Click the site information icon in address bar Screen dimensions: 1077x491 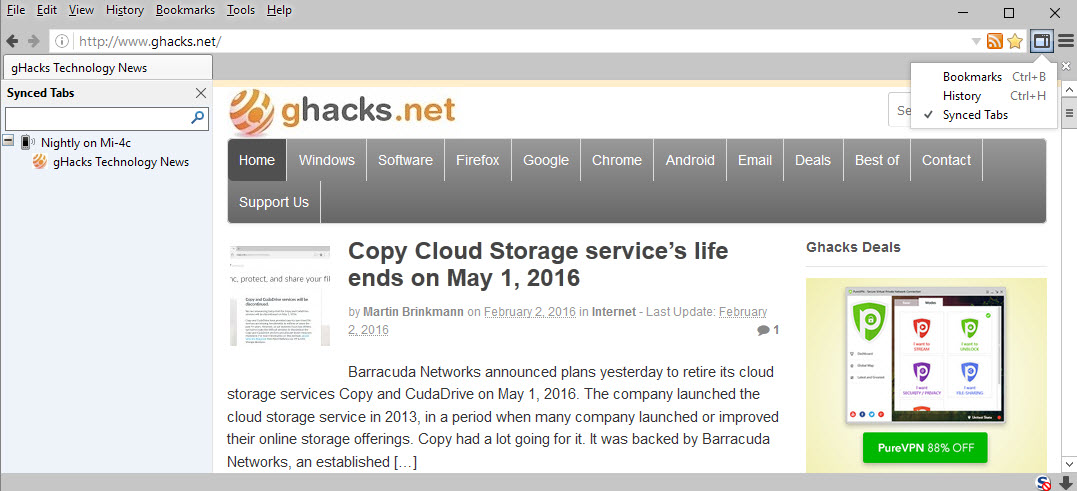pos(62,41)
